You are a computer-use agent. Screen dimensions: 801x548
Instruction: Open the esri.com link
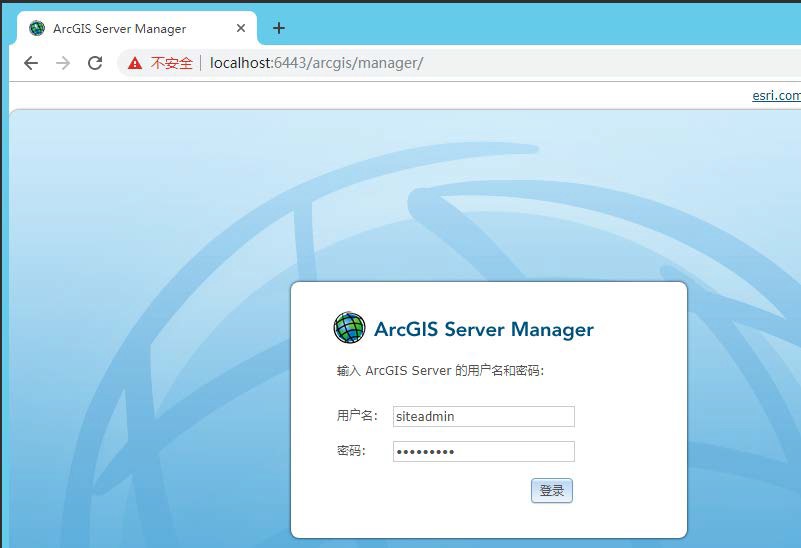tap(776, 96)
